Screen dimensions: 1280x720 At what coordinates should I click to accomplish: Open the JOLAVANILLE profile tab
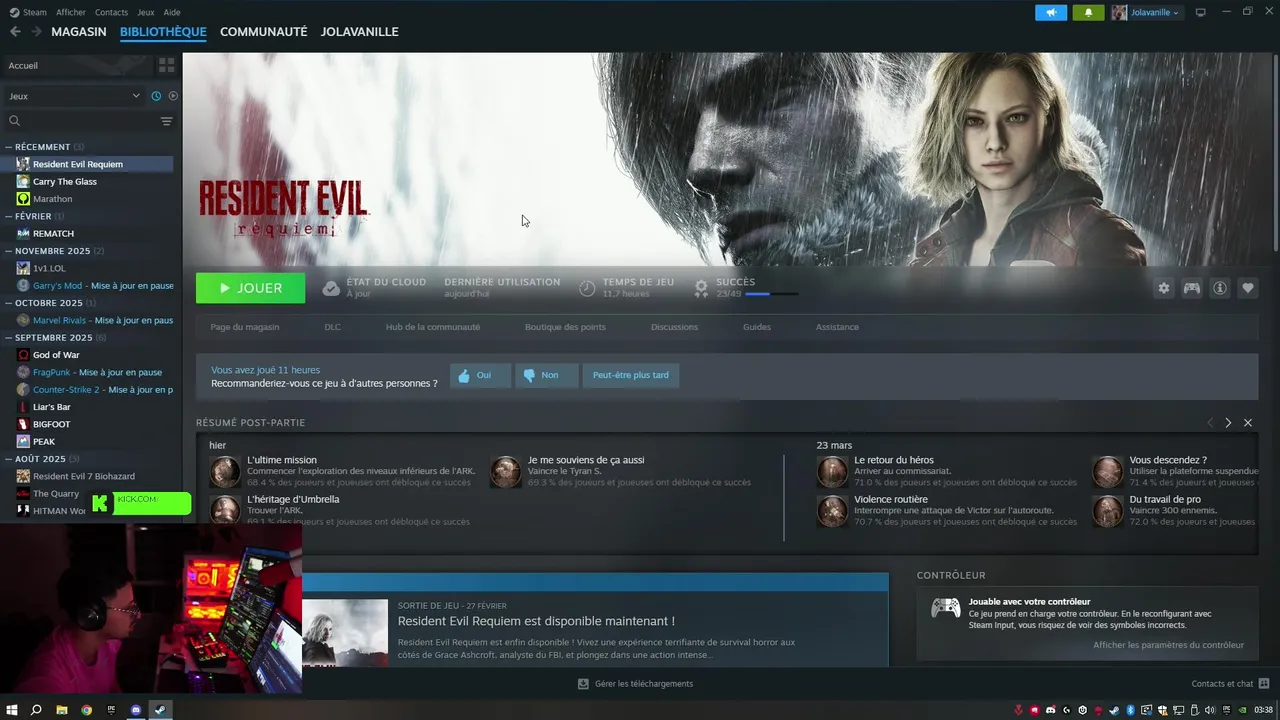click(360, 32)
